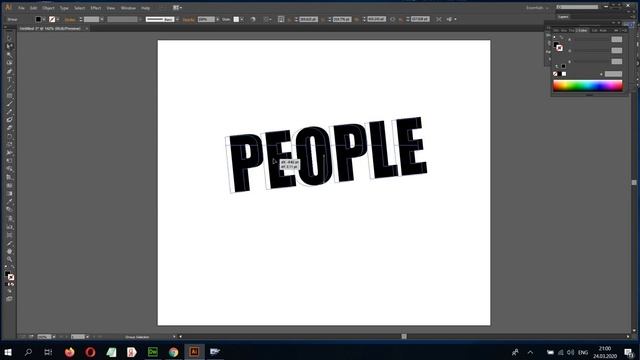Open the Effect menu
640x360 pixels.
tap(96, 8)
